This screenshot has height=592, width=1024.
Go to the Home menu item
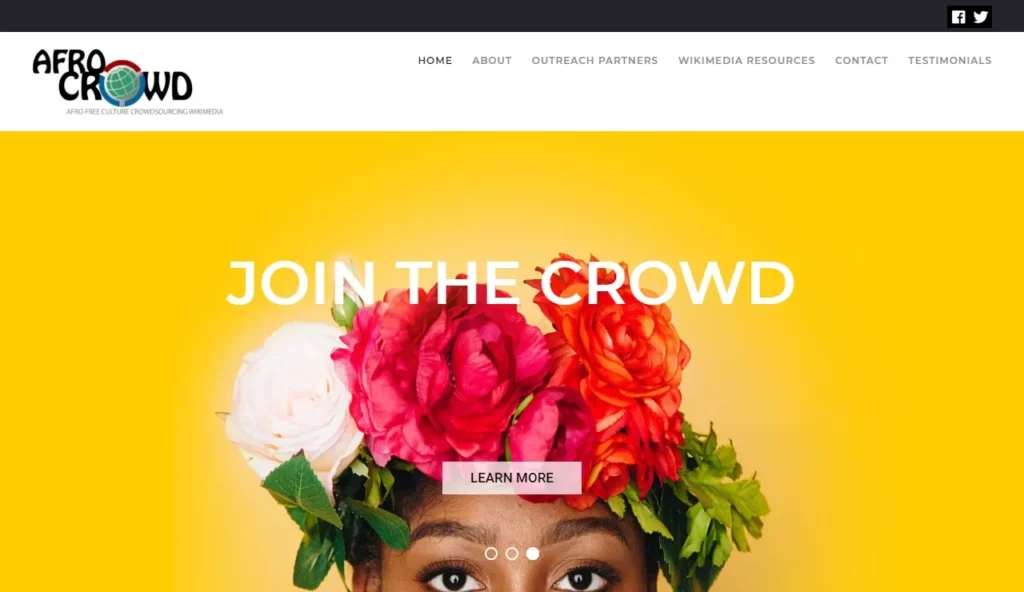pyautogui.click(x=435, y=60)
